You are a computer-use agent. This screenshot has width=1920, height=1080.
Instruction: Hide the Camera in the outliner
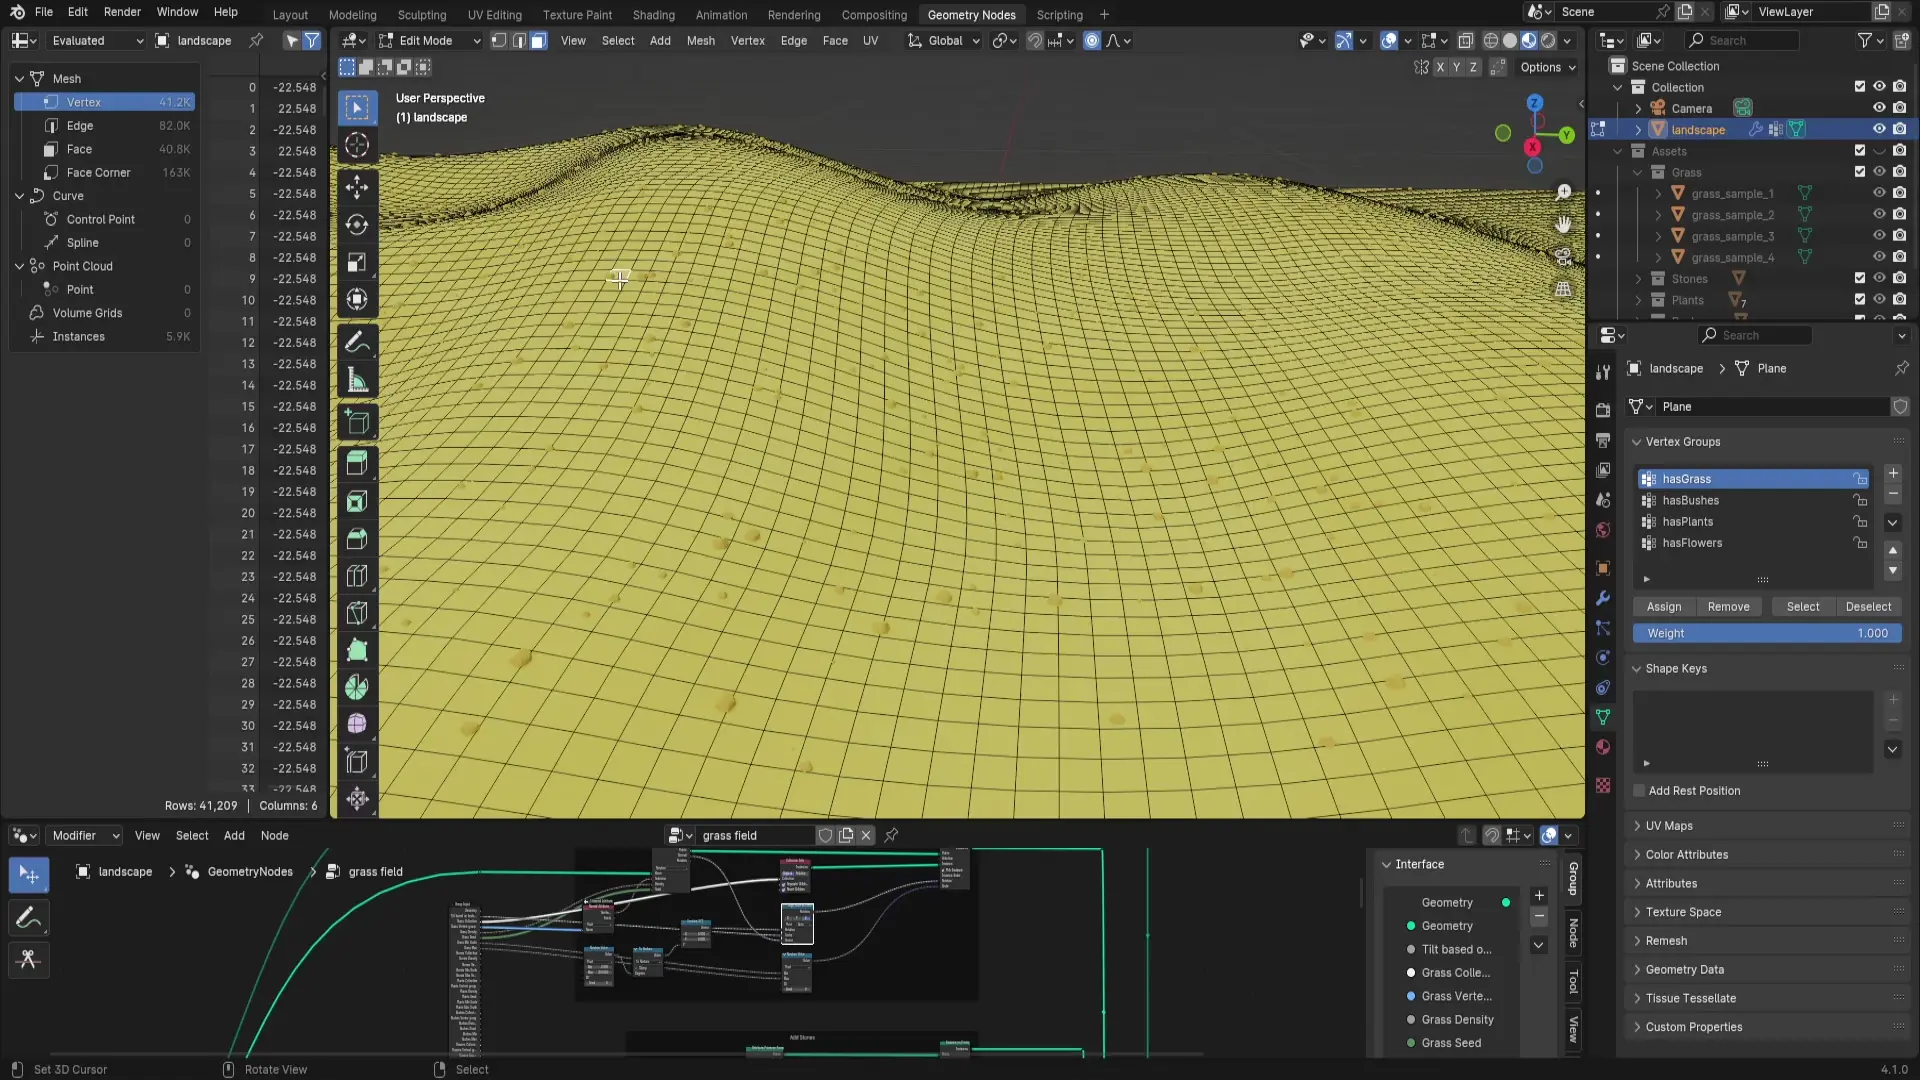[x=1880, y=108]
